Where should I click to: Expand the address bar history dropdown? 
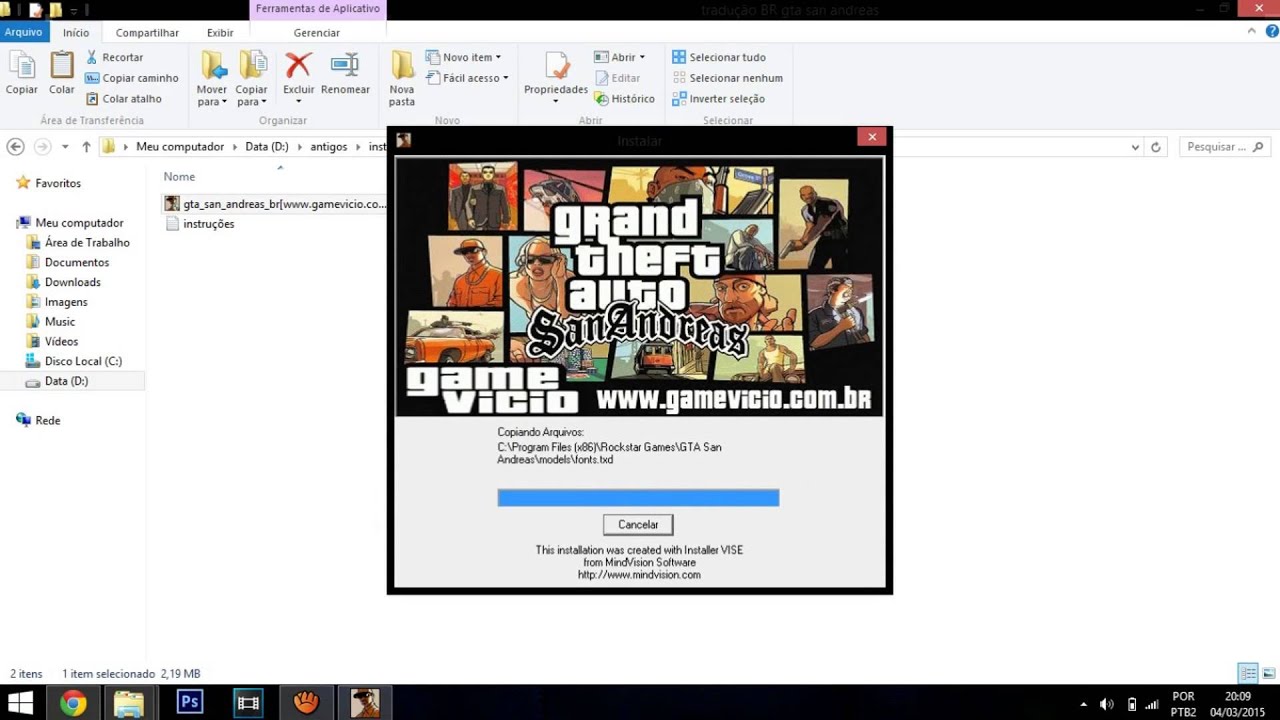click(x=1135, y=147)
